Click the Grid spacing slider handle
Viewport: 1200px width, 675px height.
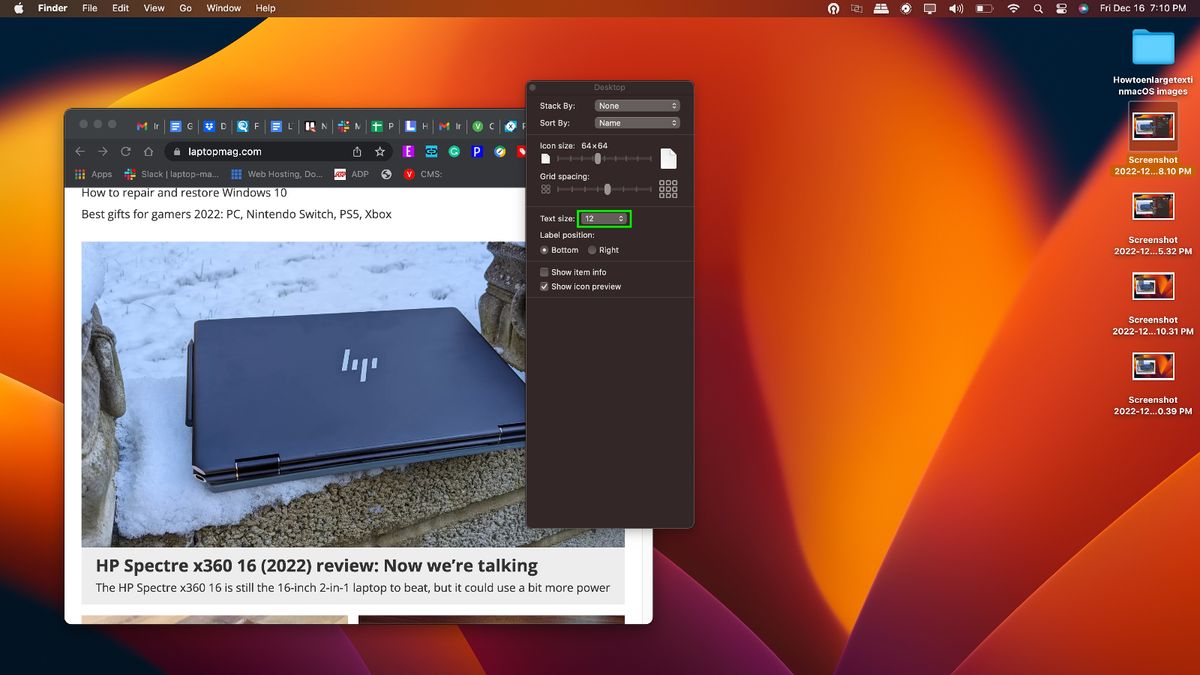pos(607,189)
